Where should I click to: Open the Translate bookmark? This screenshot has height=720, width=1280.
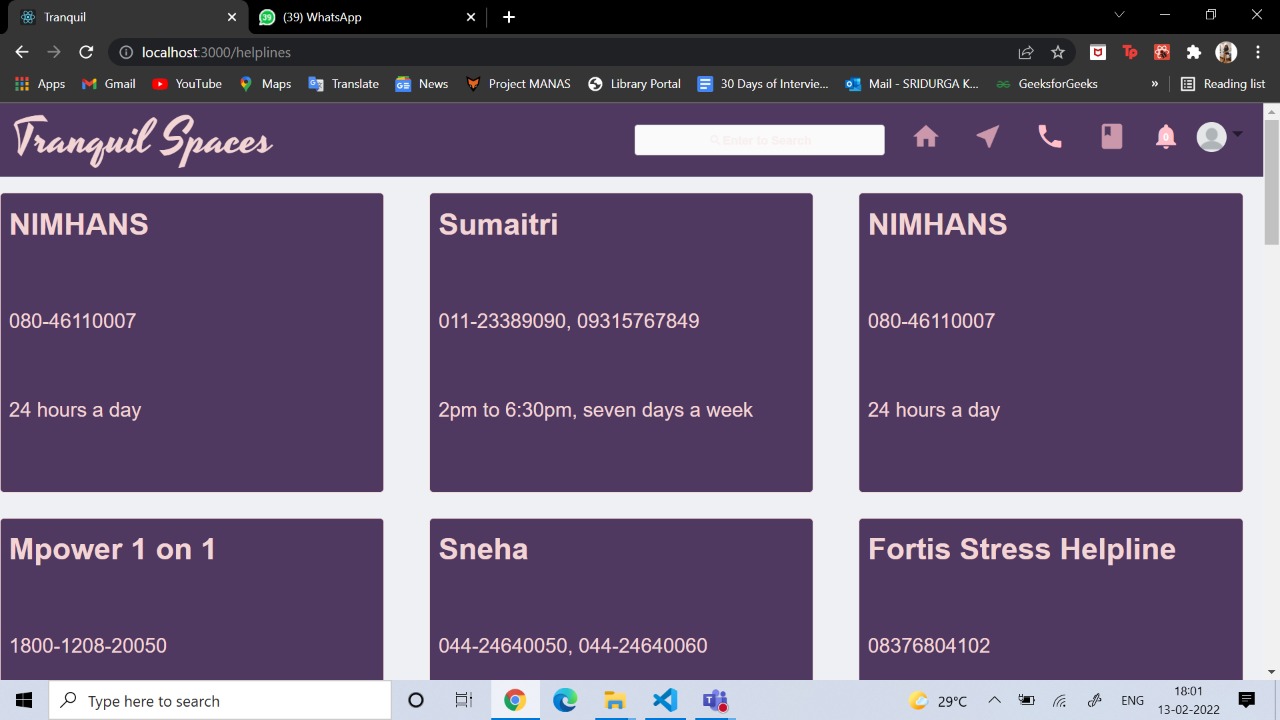[x=343, y=84]
